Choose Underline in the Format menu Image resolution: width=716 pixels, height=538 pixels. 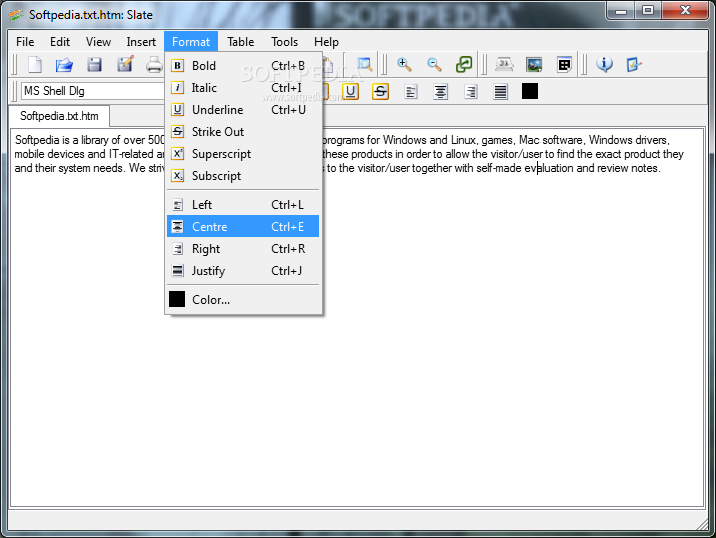(x=243, y=110)
